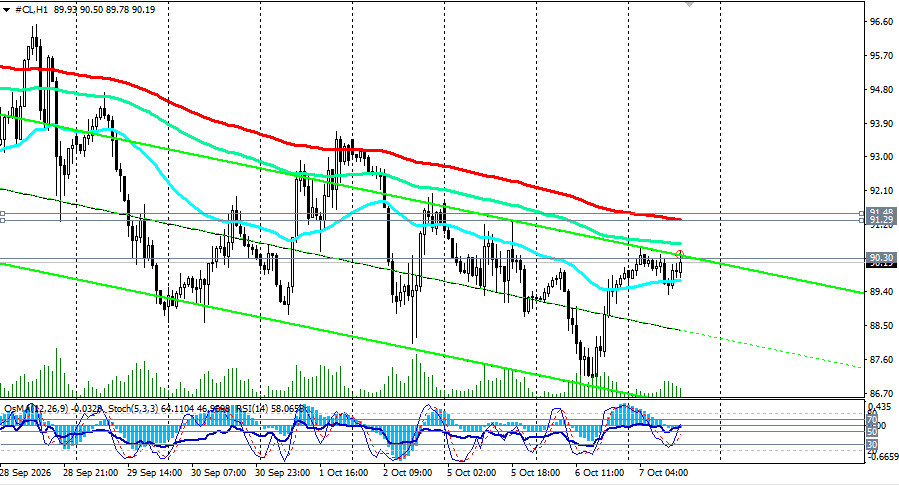Click the 6 Oct 11:00 time label
899x485 pixels.
(x=600, y=473)
